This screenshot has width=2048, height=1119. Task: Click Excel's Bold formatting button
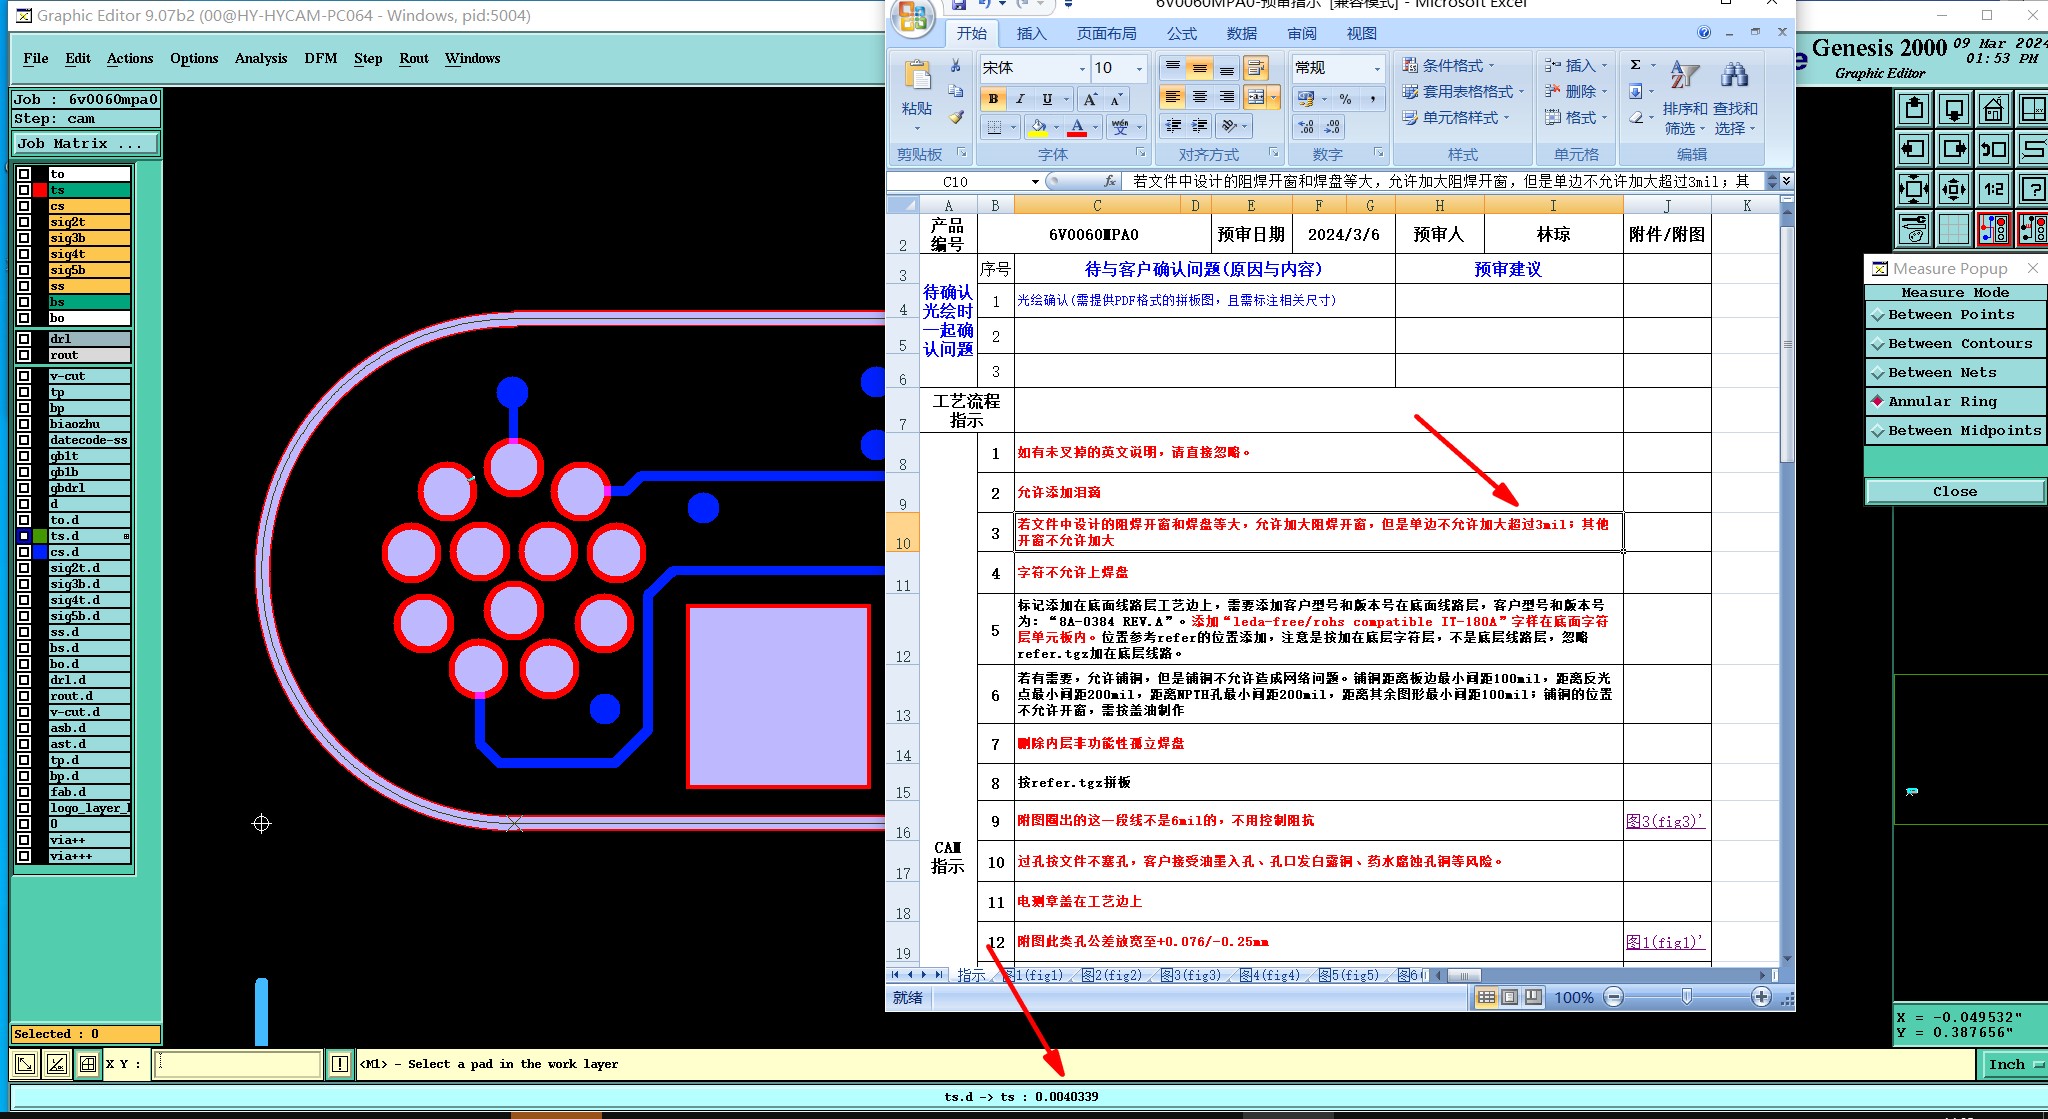click(x=993, y=98)
